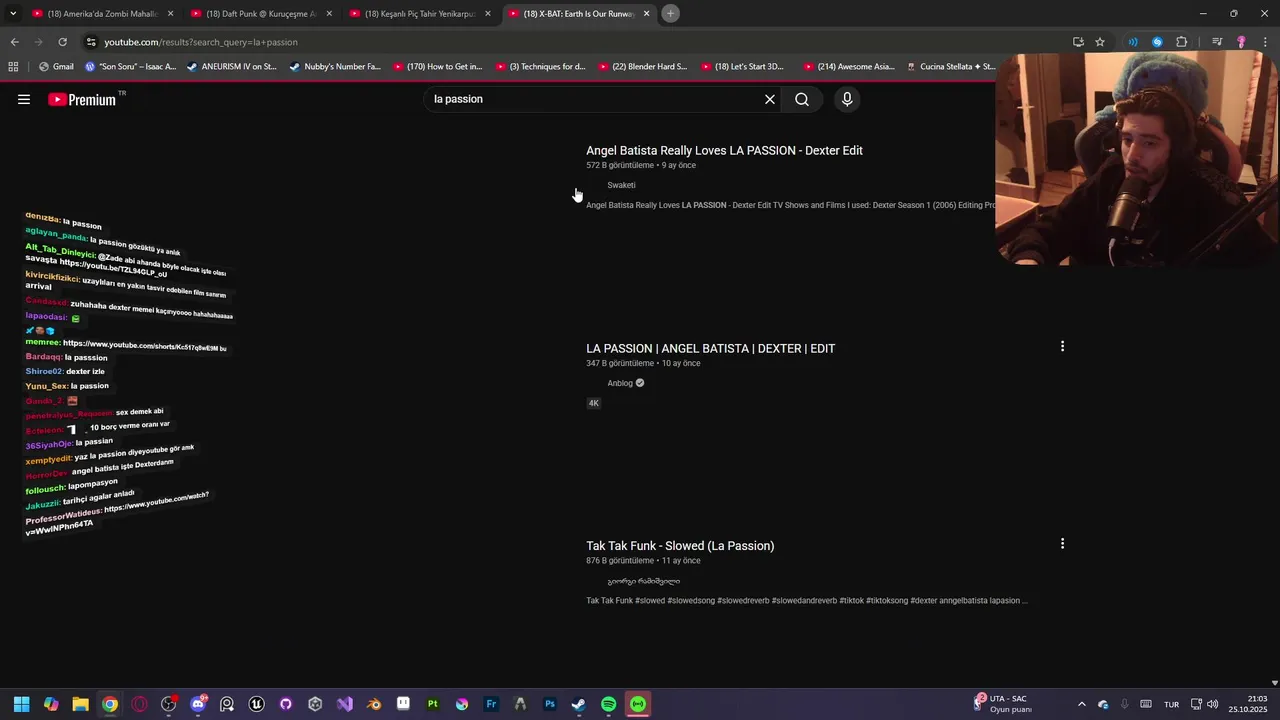Start voice search with microphone
This screenshot has height=720, width=1280.
pyautogui.click(x=847, y=99)
